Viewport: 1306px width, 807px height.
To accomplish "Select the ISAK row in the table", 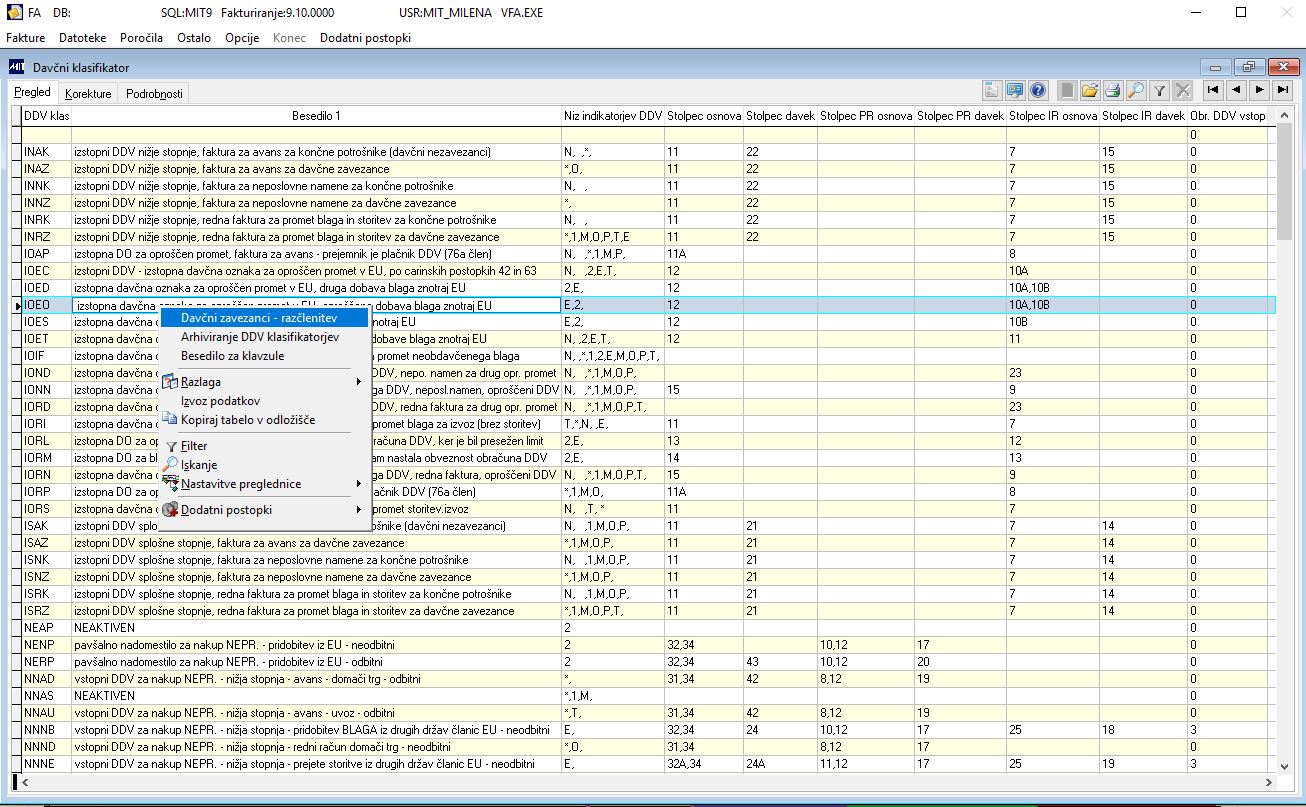I will click(x=37, y=526).
